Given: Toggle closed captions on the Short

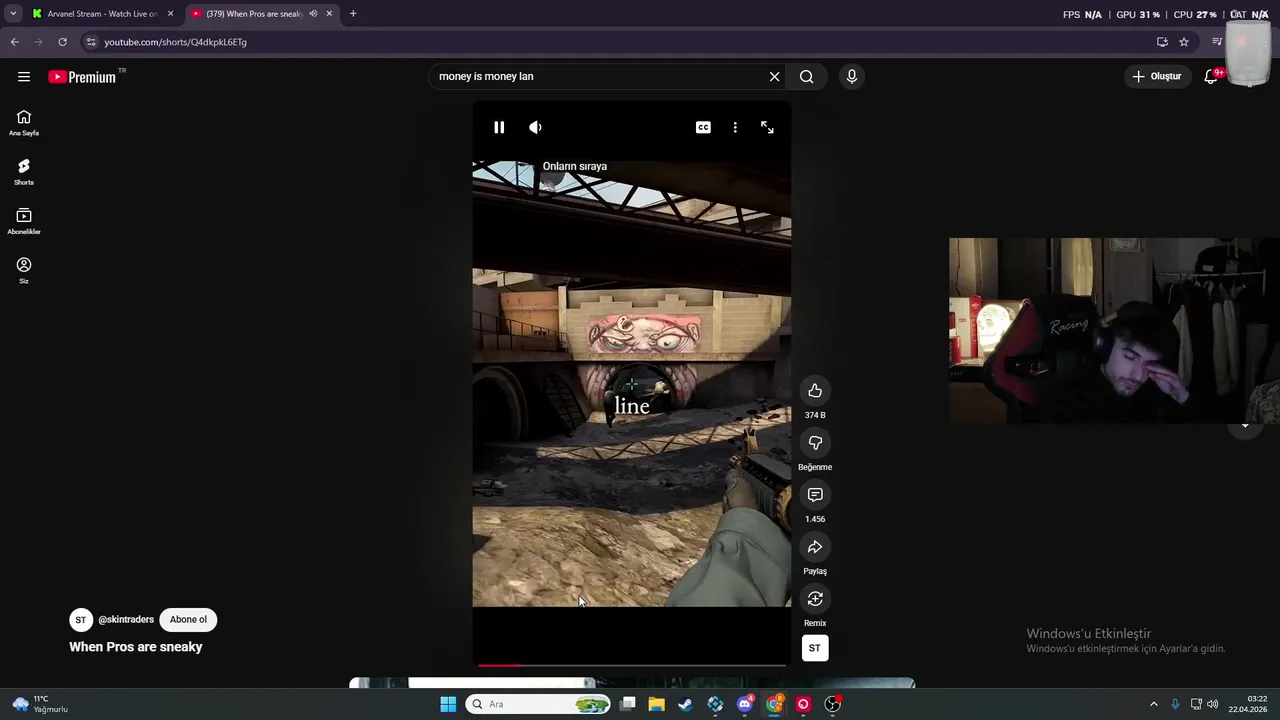Looking at the screenshot, I should (703, 127).
